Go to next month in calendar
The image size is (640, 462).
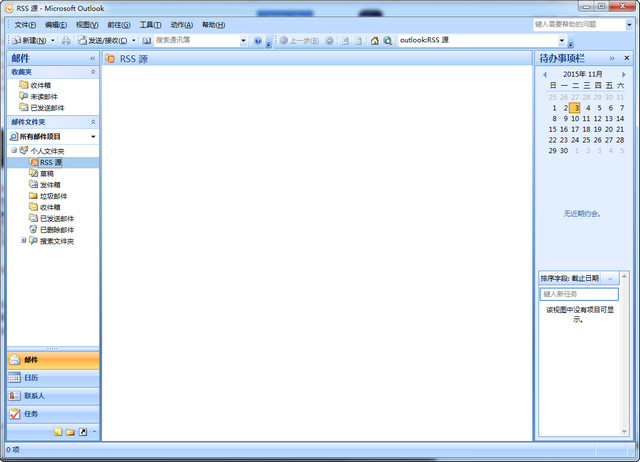623,74
